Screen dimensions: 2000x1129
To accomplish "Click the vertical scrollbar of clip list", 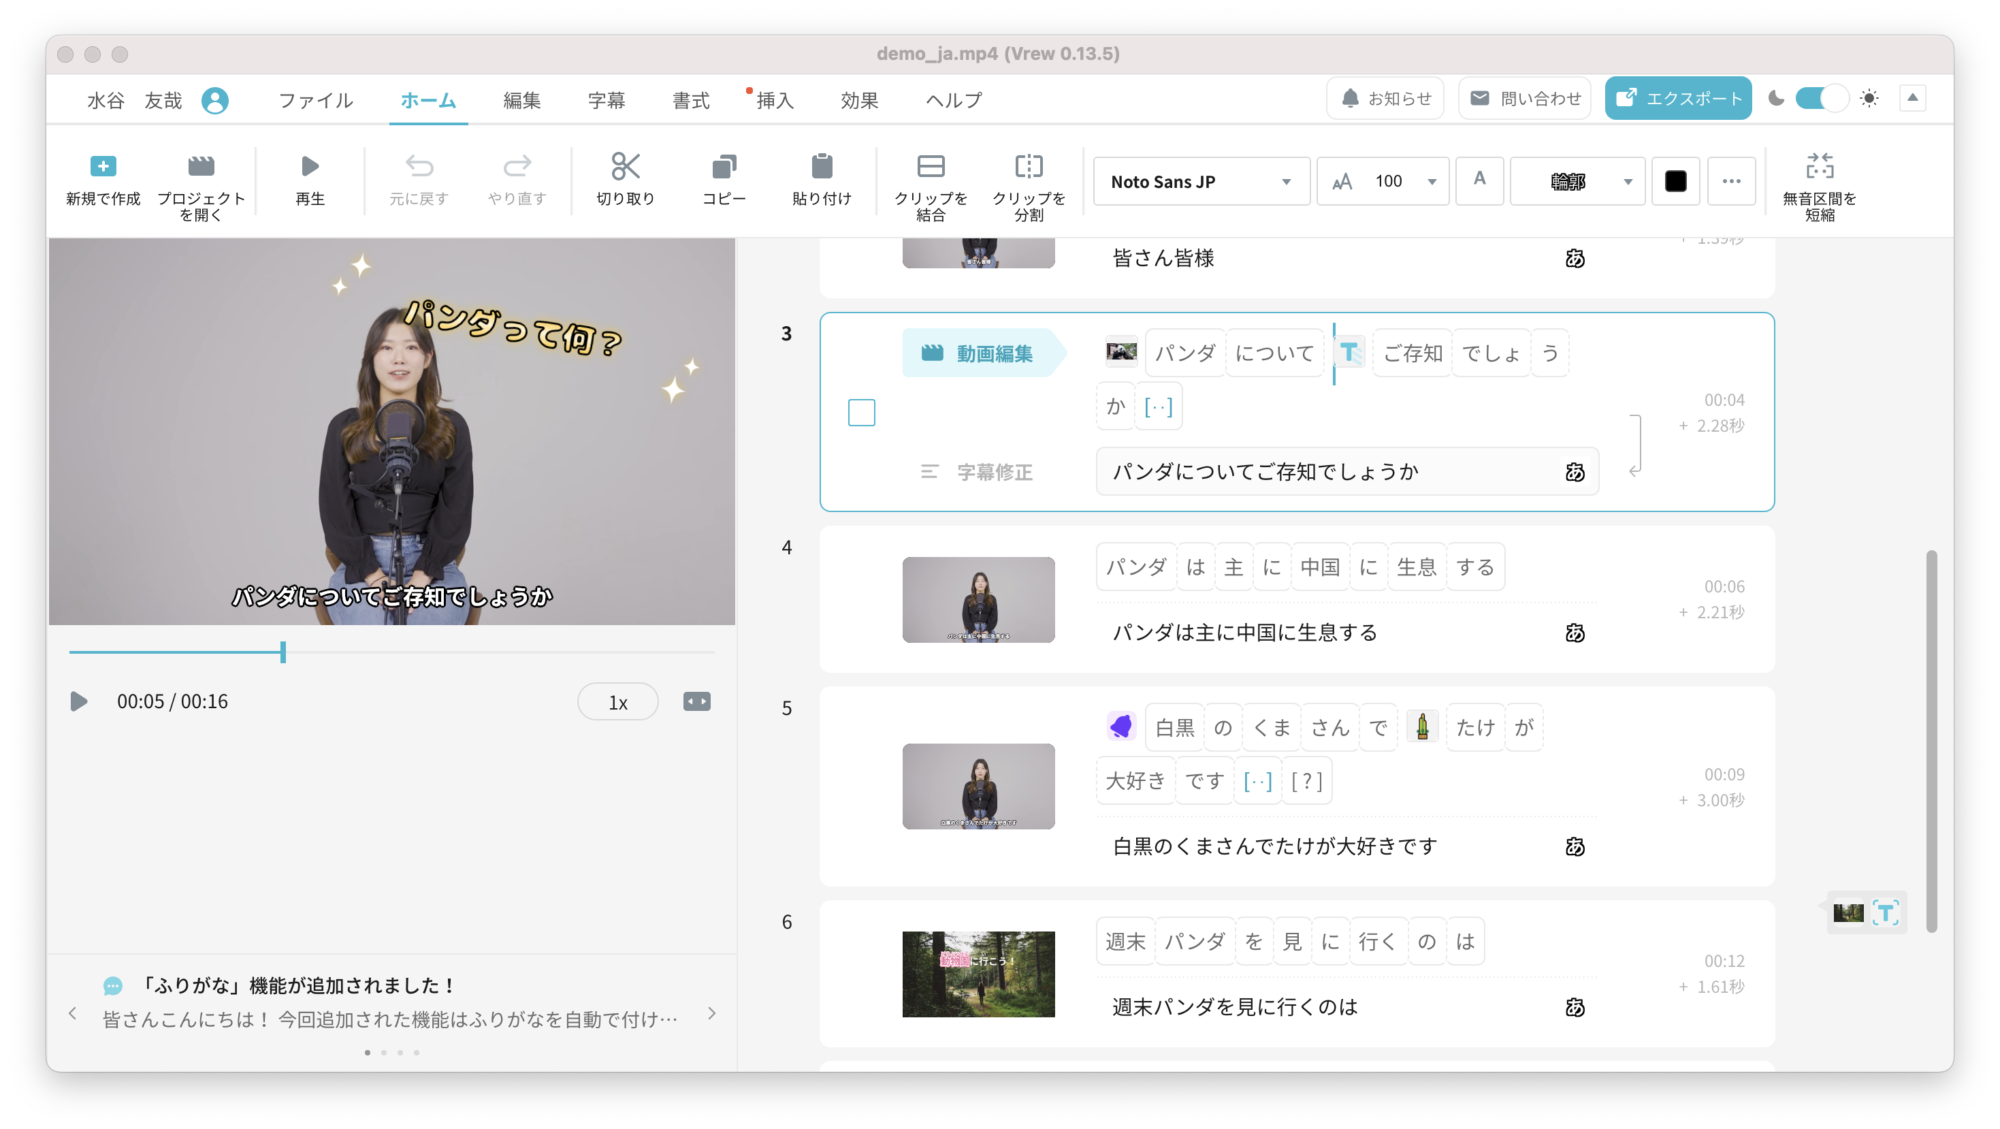I will point(1931,740).
